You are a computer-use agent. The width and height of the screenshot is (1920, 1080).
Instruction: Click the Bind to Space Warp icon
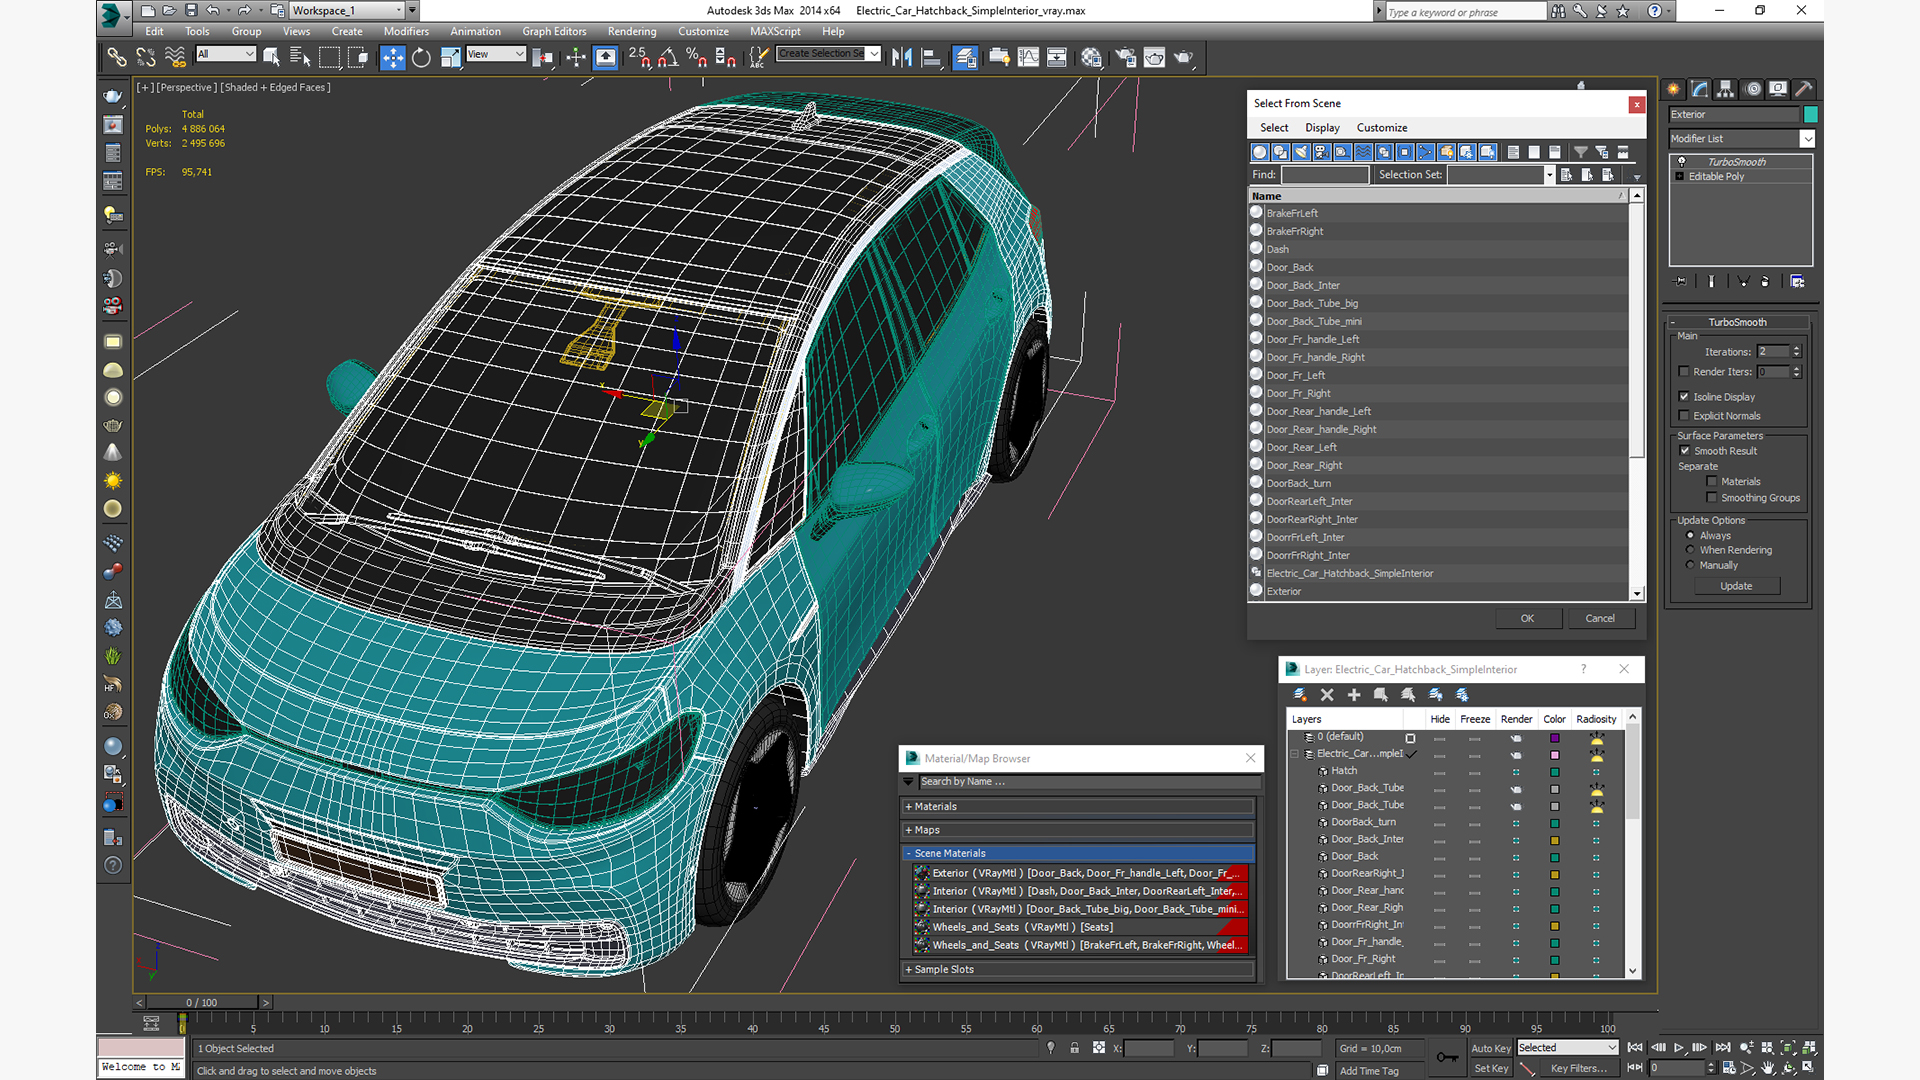click(175, 57)
